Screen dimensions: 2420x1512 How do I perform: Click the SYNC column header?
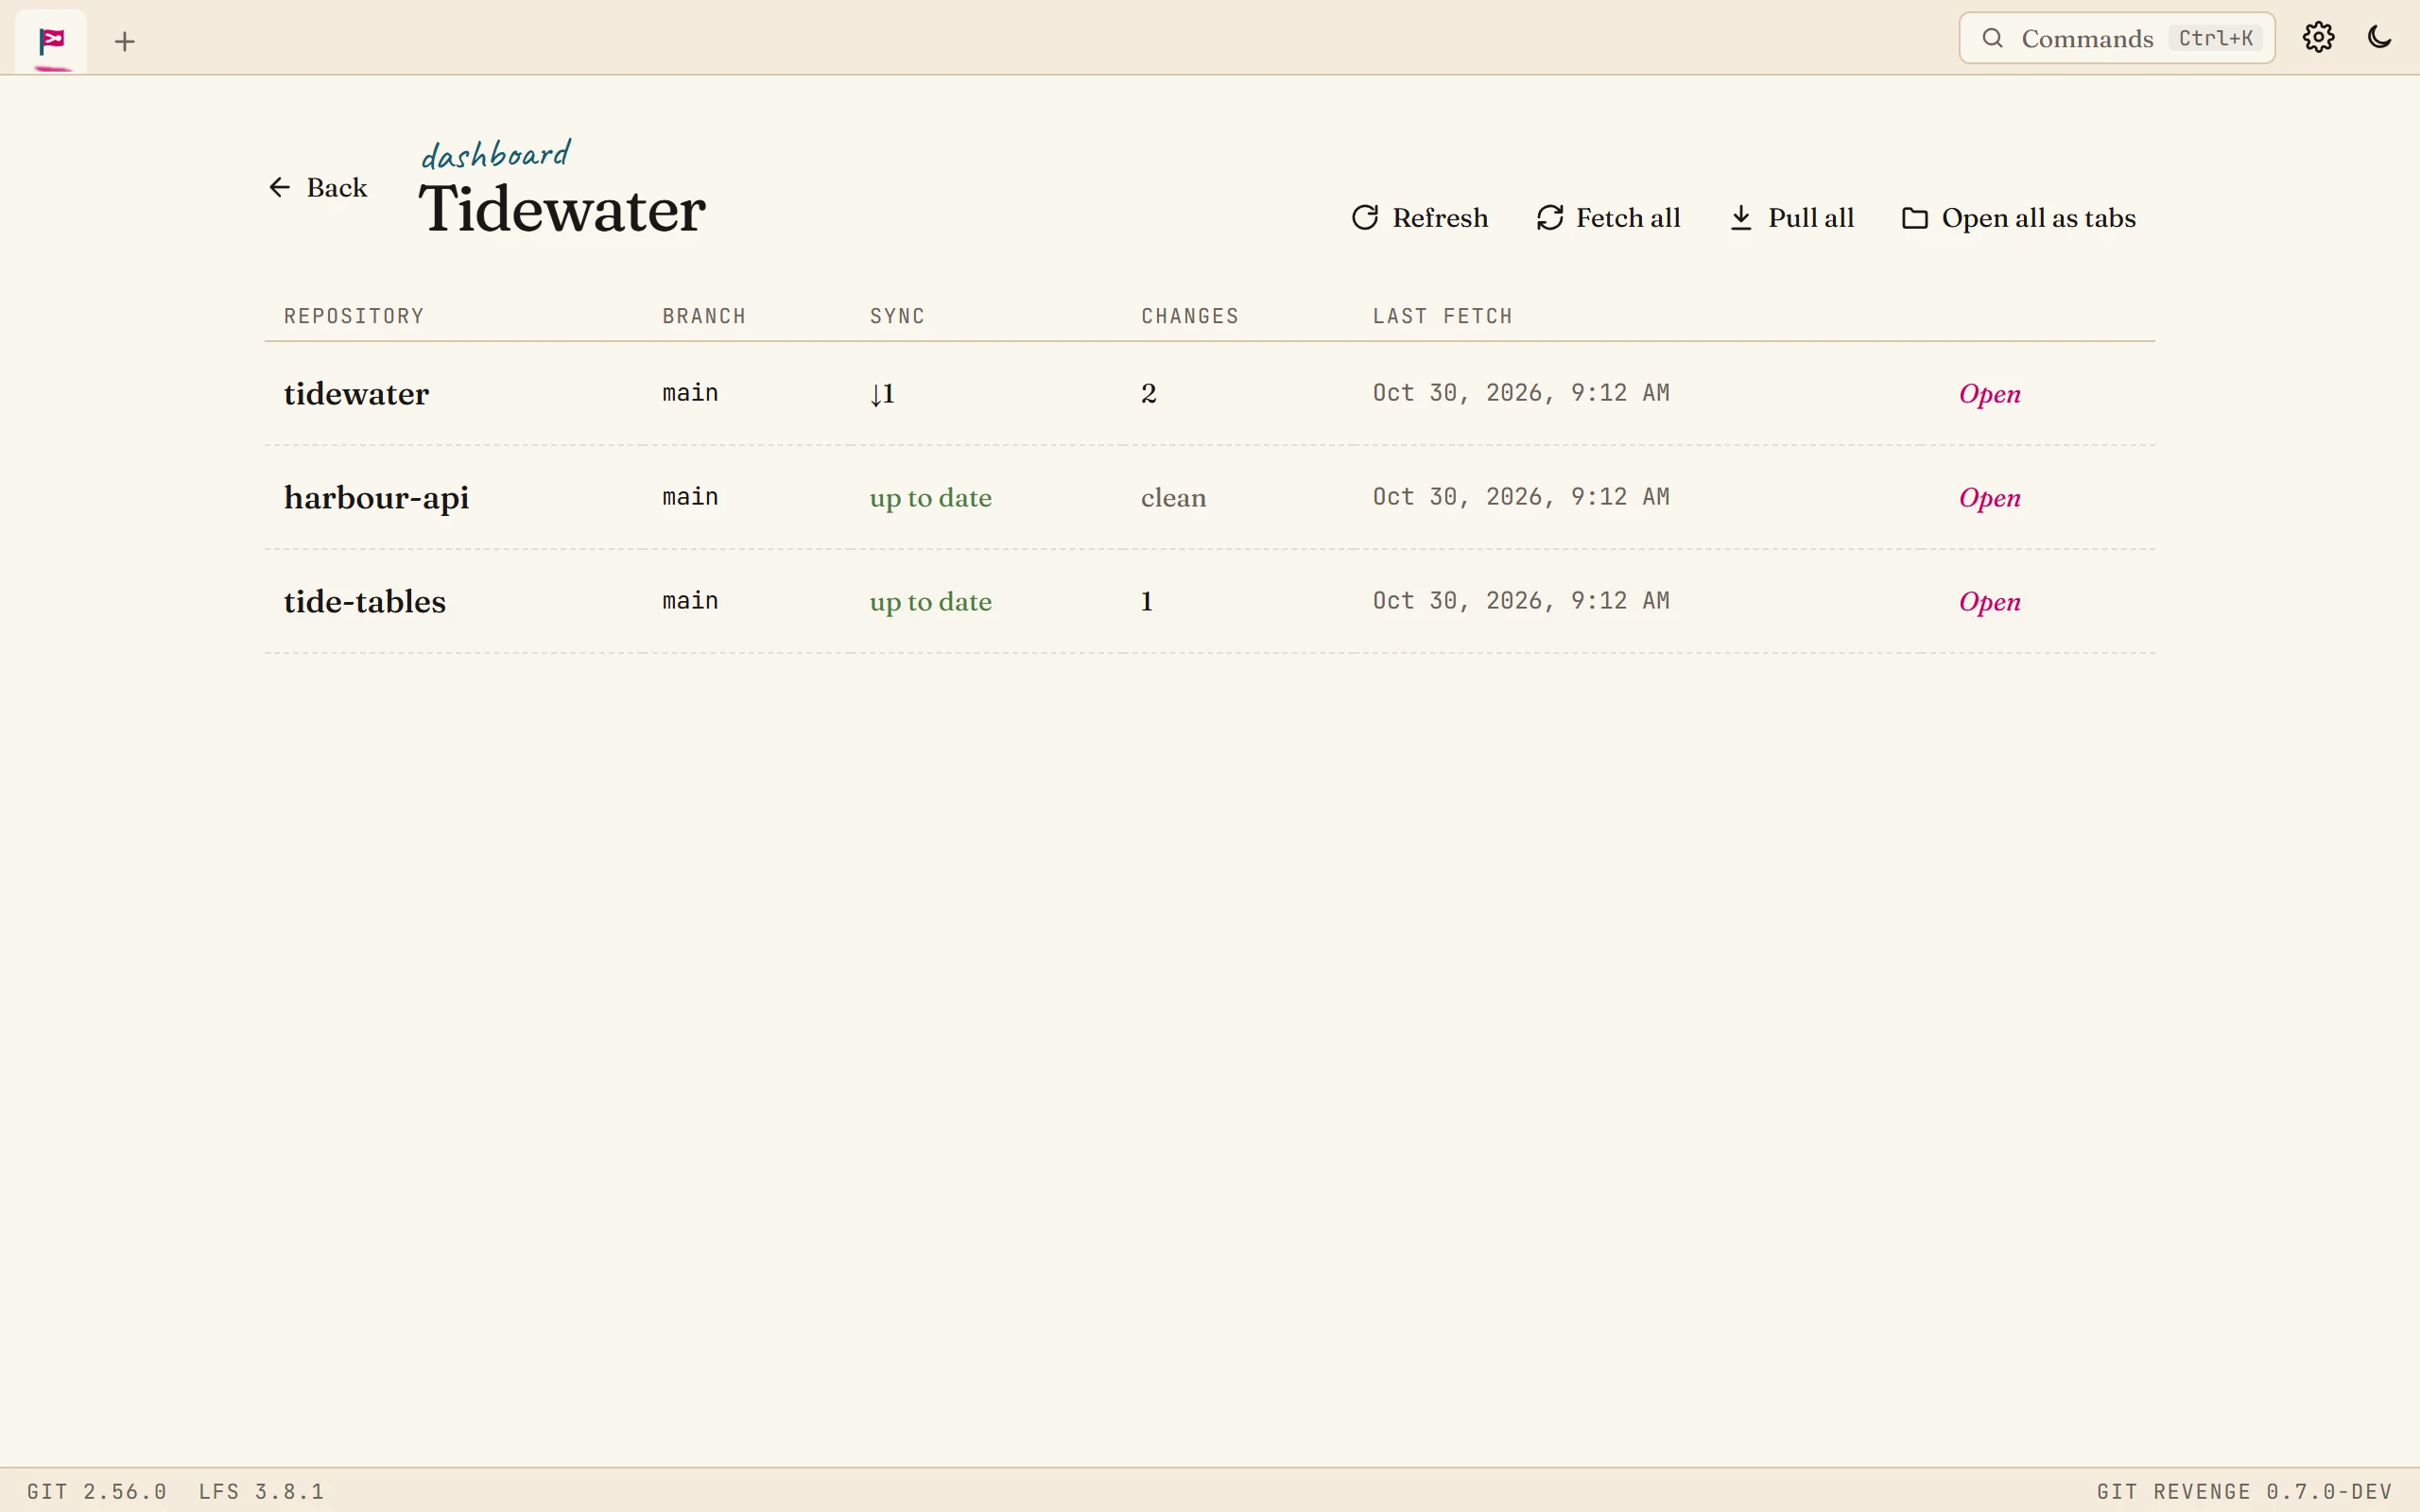897,316
